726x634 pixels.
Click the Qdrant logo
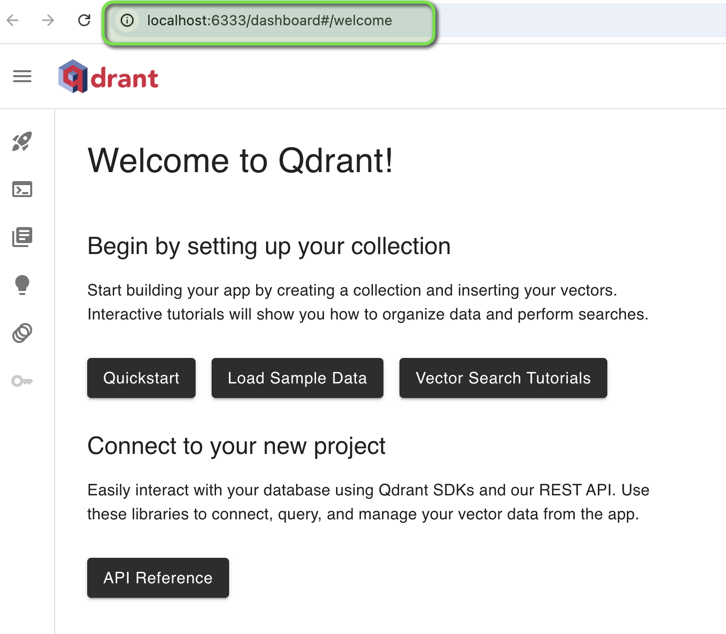coord(108,76)
